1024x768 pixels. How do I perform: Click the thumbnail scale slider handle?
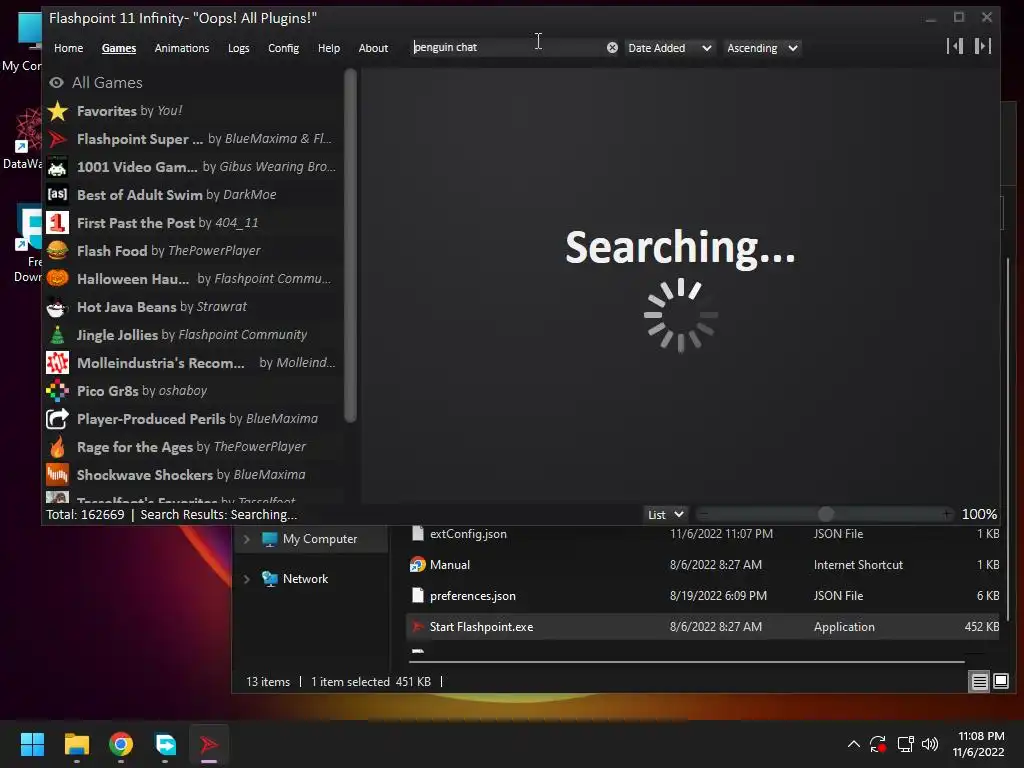(825, 515)
